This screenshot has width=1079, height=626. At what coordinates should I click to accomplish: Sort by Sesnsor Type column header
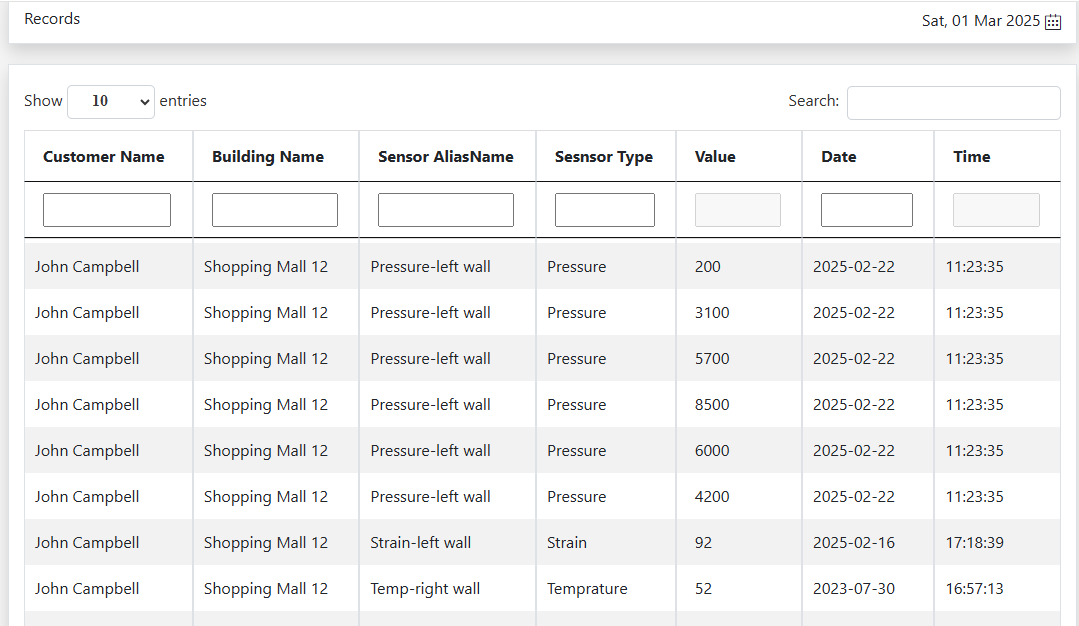[604, 156]
